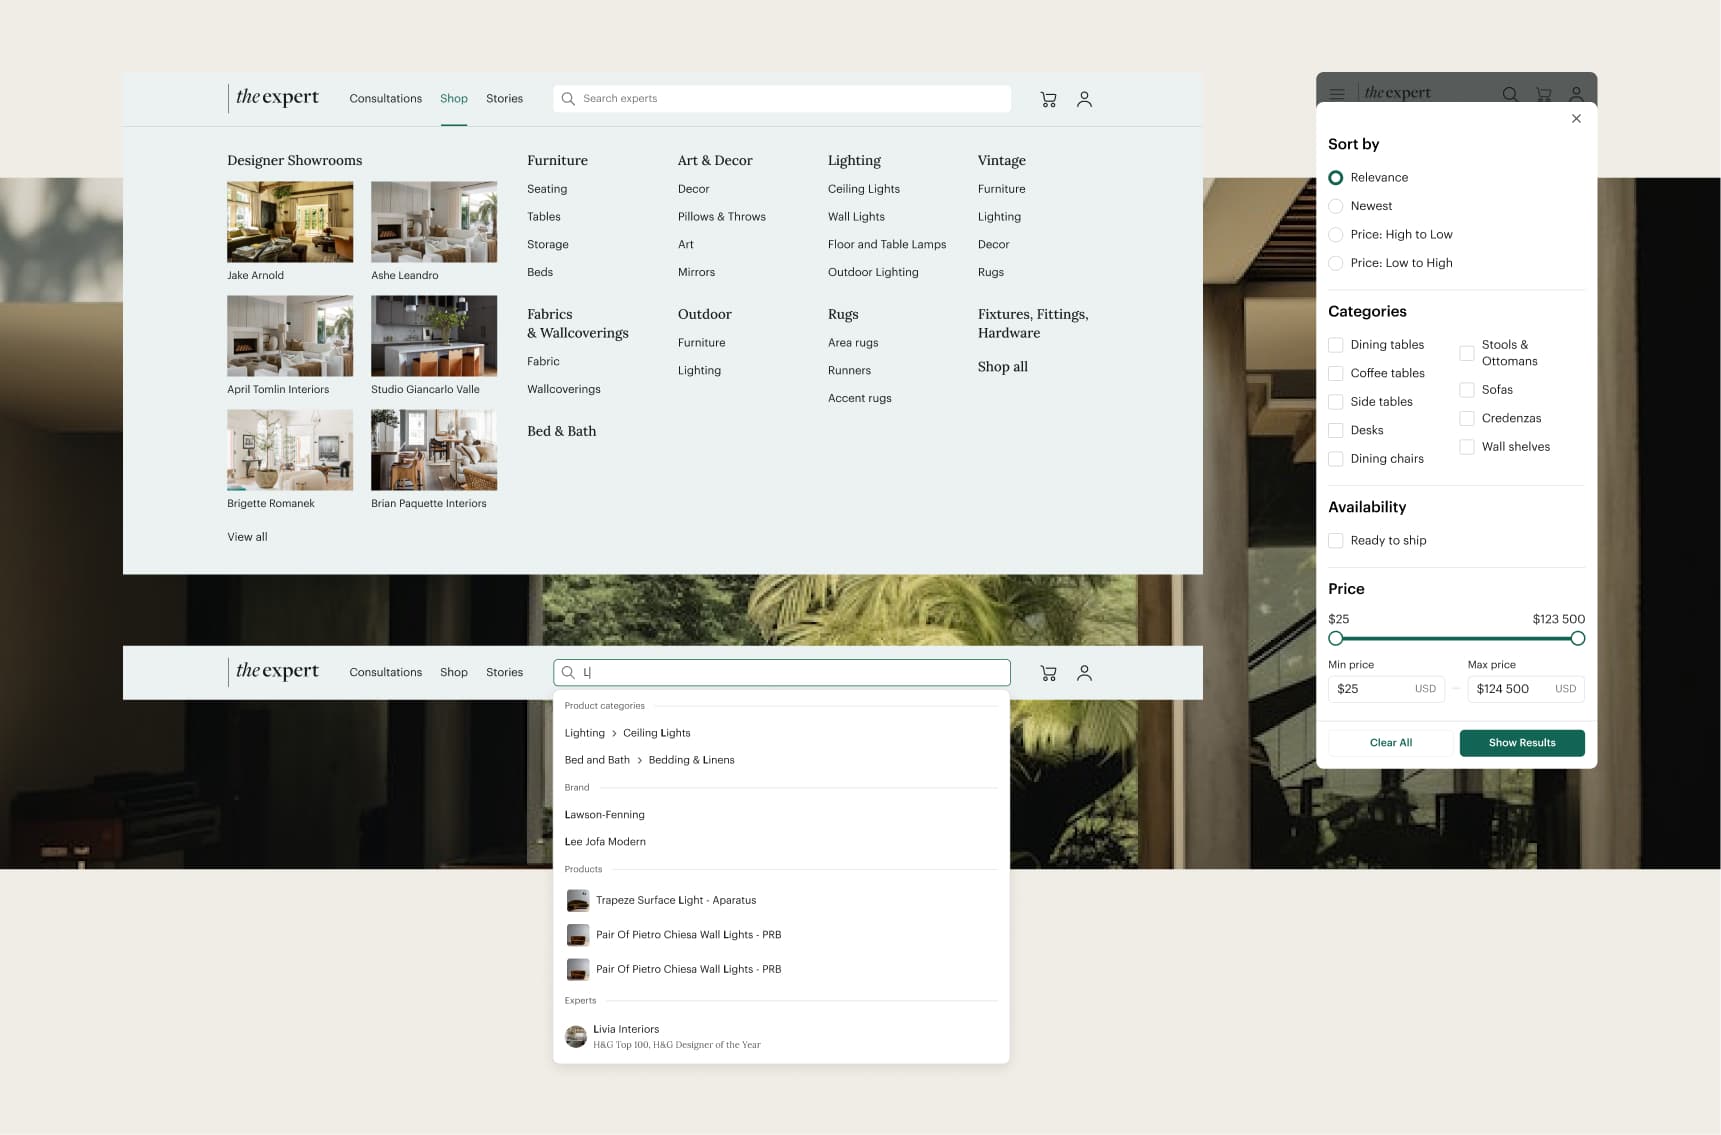The width and height of the screenshot is (1721, 1135).
Task: Click the Min price input field
Action: click(1386, 688)
